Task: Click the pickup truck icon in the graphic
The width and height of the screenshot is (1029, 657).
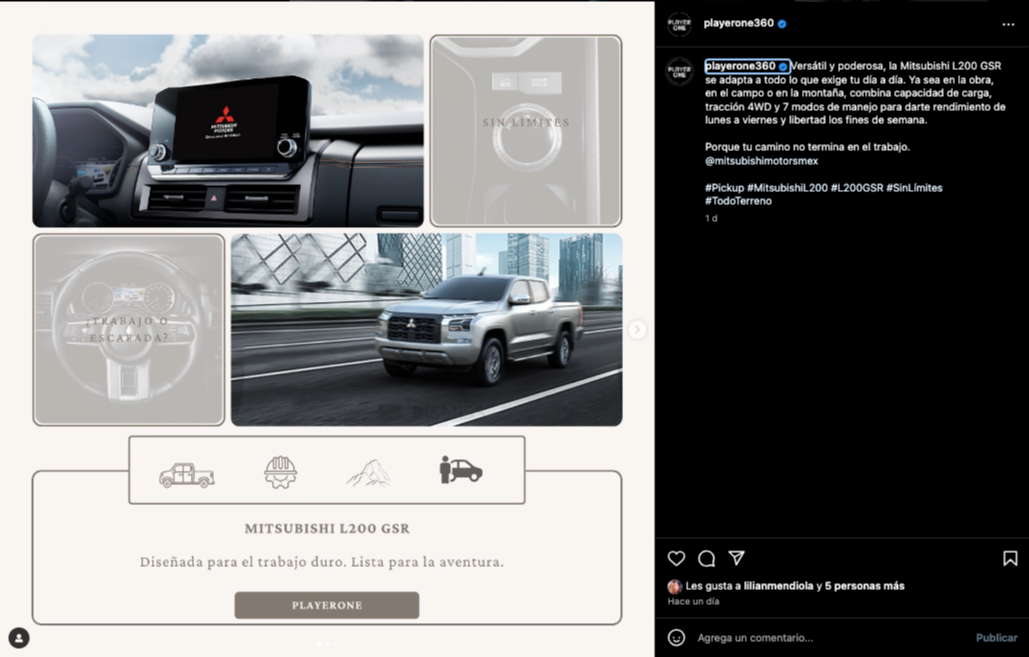Action: [186, 475]
